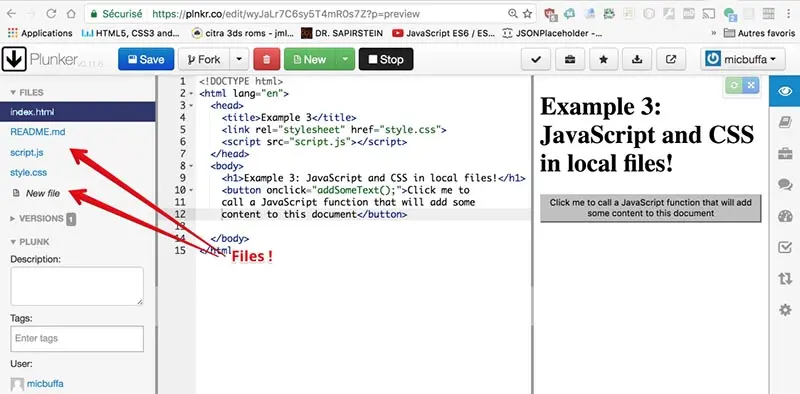Fold the head tag on line 3
The width and height of the screenshot is (800, 394).
tap(191, 106)
